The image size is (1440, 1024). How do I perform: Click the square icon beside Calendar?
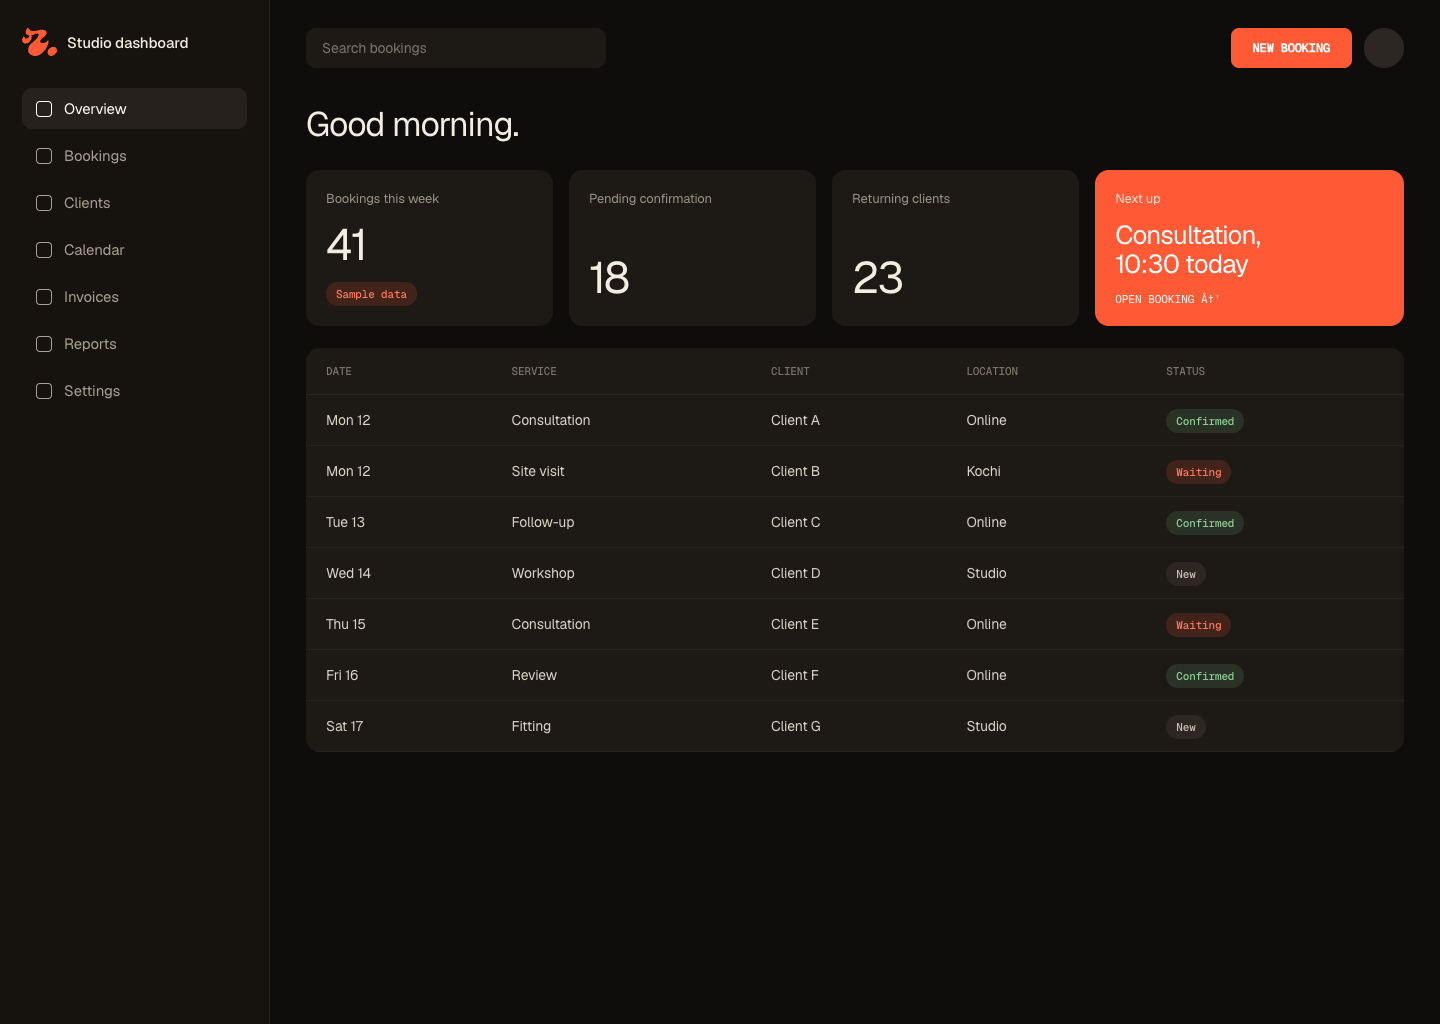pos(44,250)
